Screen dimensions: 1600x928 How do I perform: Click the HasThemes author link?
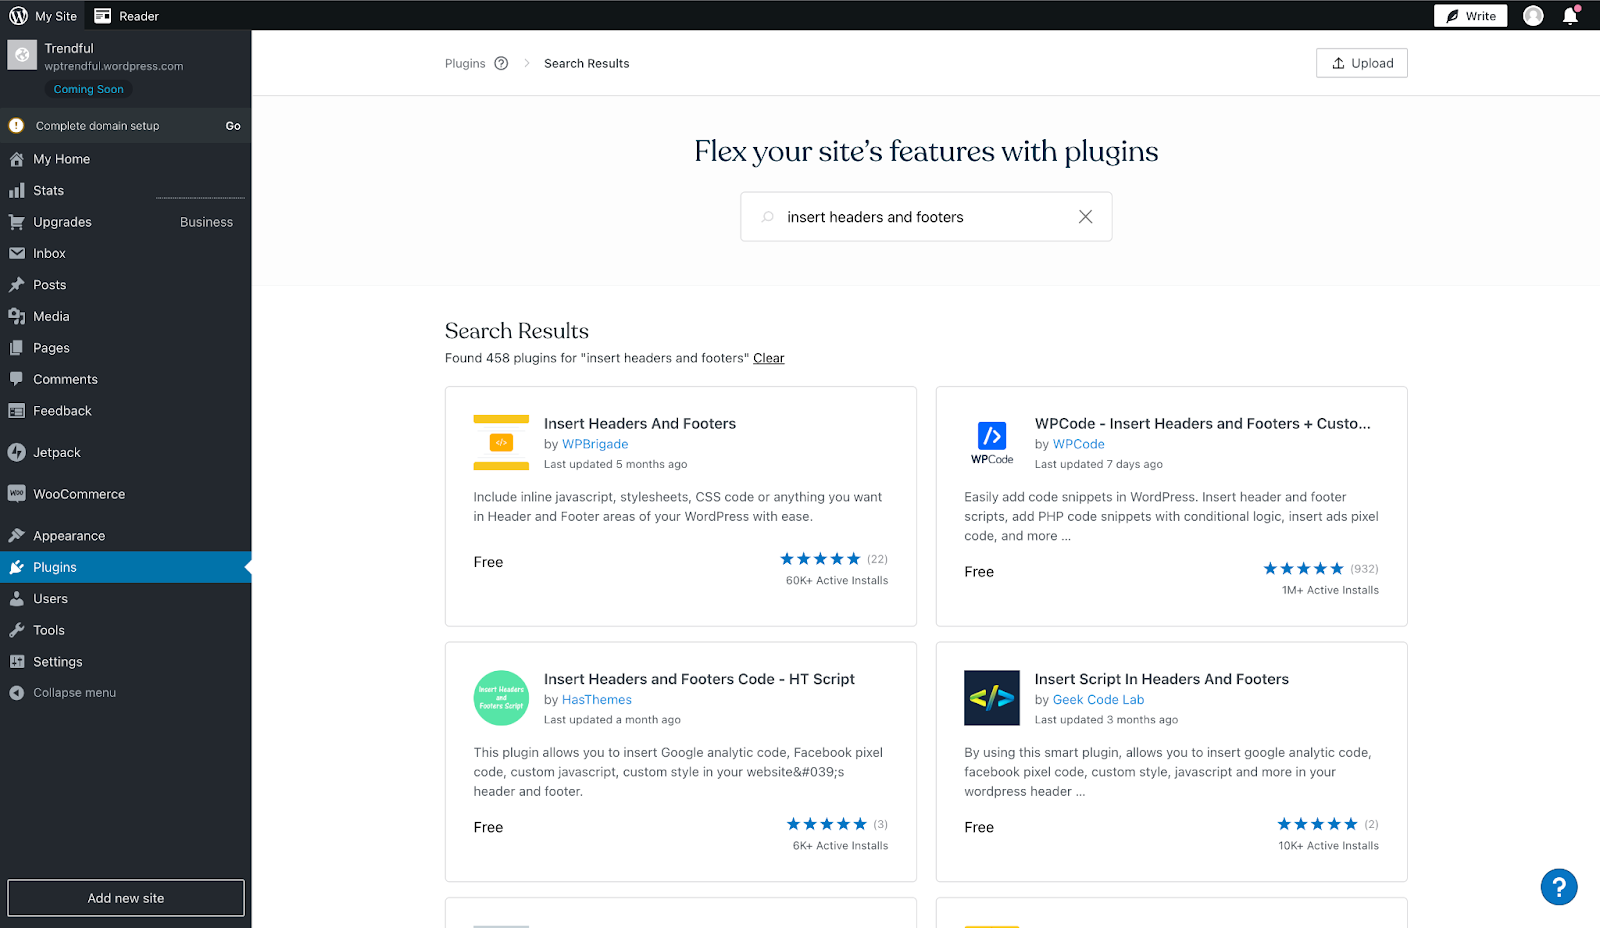pos(597,700)
